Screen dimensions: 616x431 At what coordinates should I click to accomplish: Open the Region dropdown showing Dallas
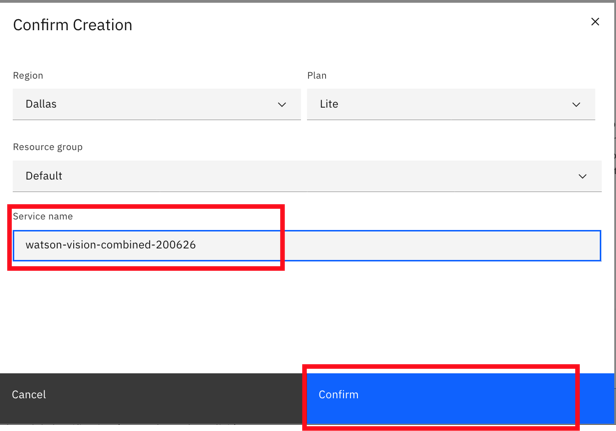point(157,104)
